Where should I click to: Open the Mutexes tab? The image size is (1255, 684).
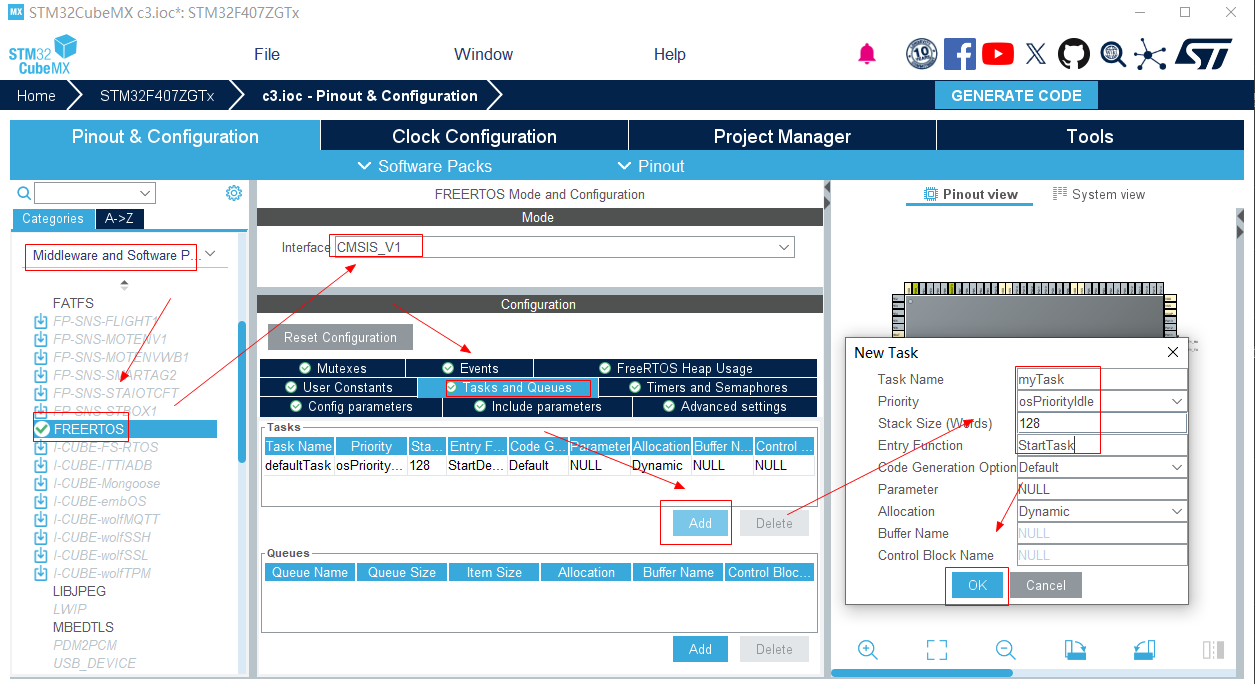click(333, 368)
